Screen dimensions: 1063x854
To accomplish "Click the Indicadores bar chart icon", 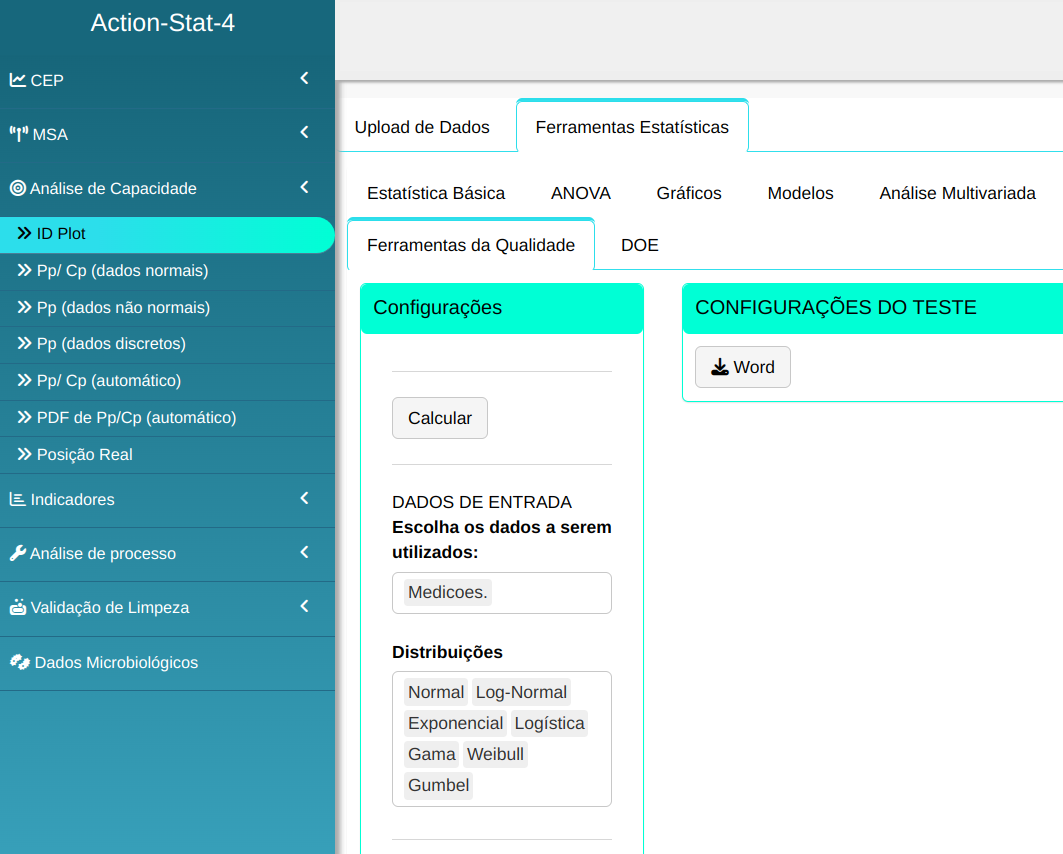I will pos(18,499).
